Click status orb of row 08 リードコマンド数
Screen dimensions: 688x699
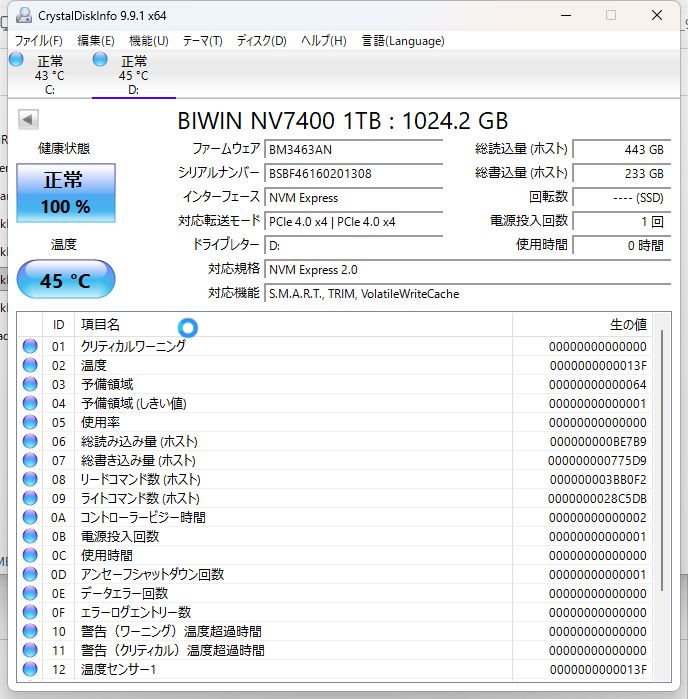(x=30, y=479)
